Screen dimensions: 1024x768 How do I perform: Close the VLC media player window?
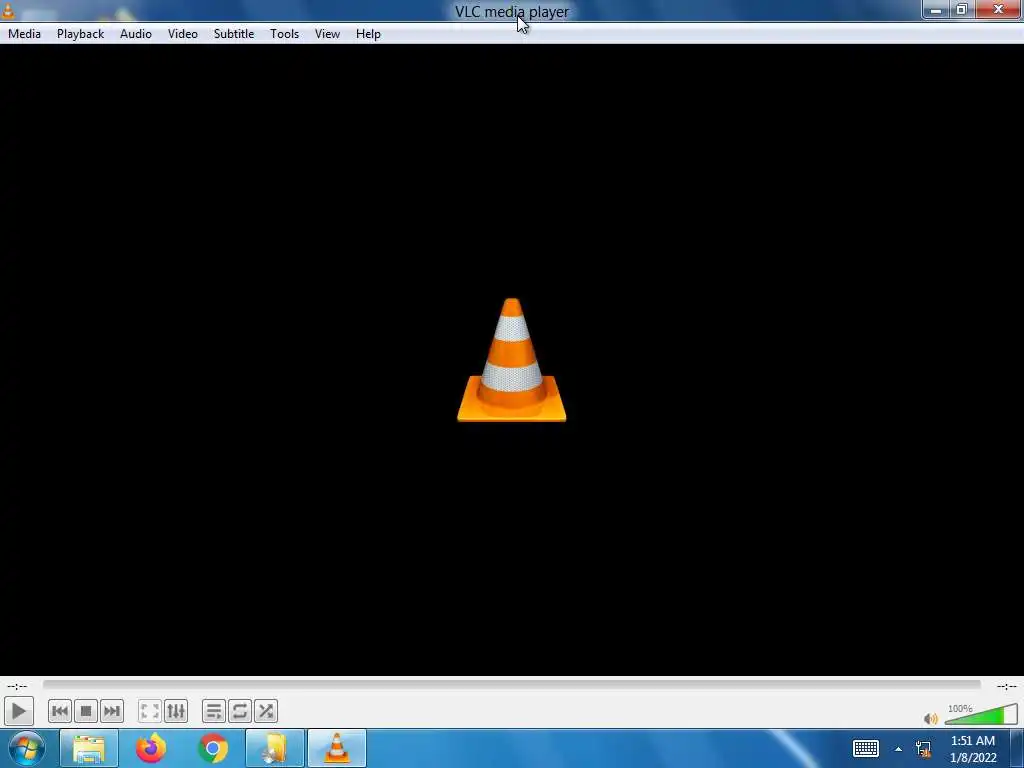pos(998,10)
